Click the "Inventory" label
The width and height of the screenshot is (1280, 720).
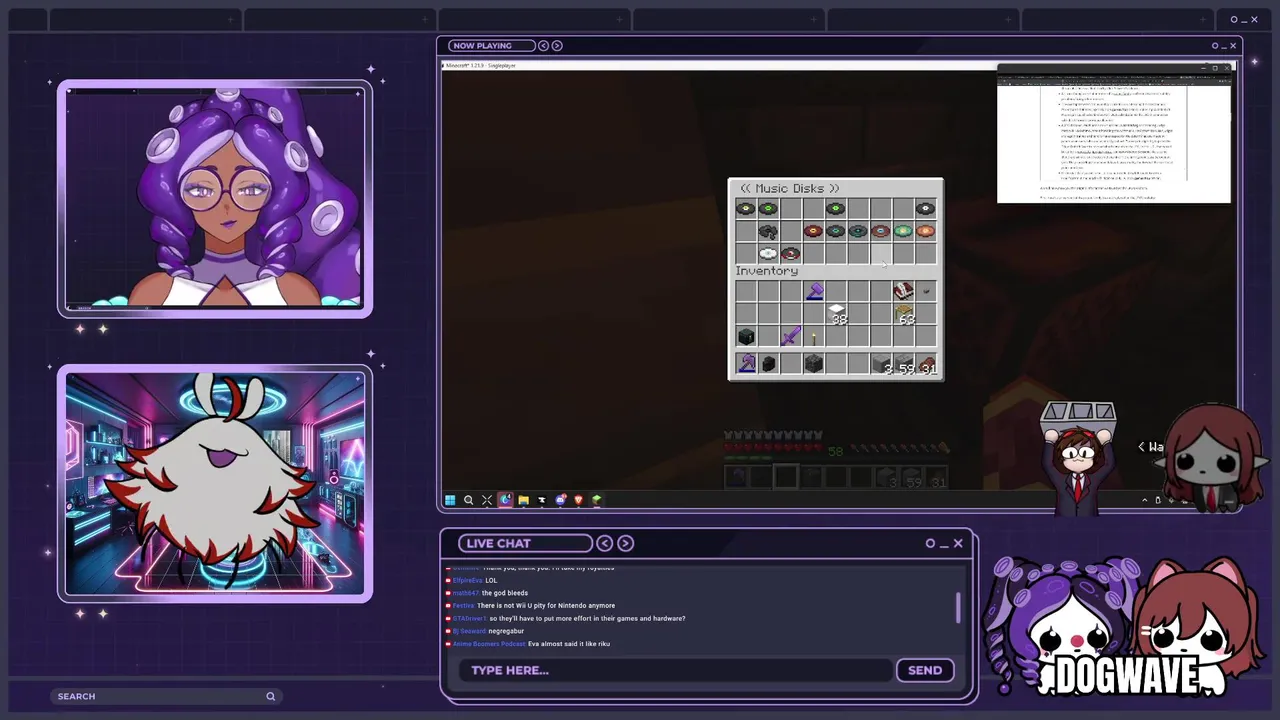coord(767,271)
